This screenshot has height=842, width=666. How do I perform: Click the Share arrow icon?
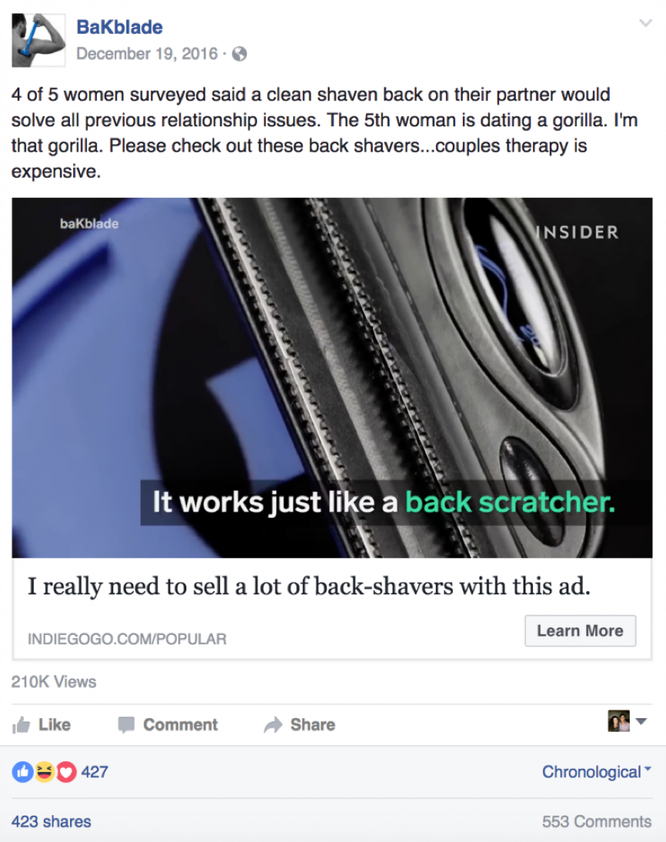click(273, 725)
